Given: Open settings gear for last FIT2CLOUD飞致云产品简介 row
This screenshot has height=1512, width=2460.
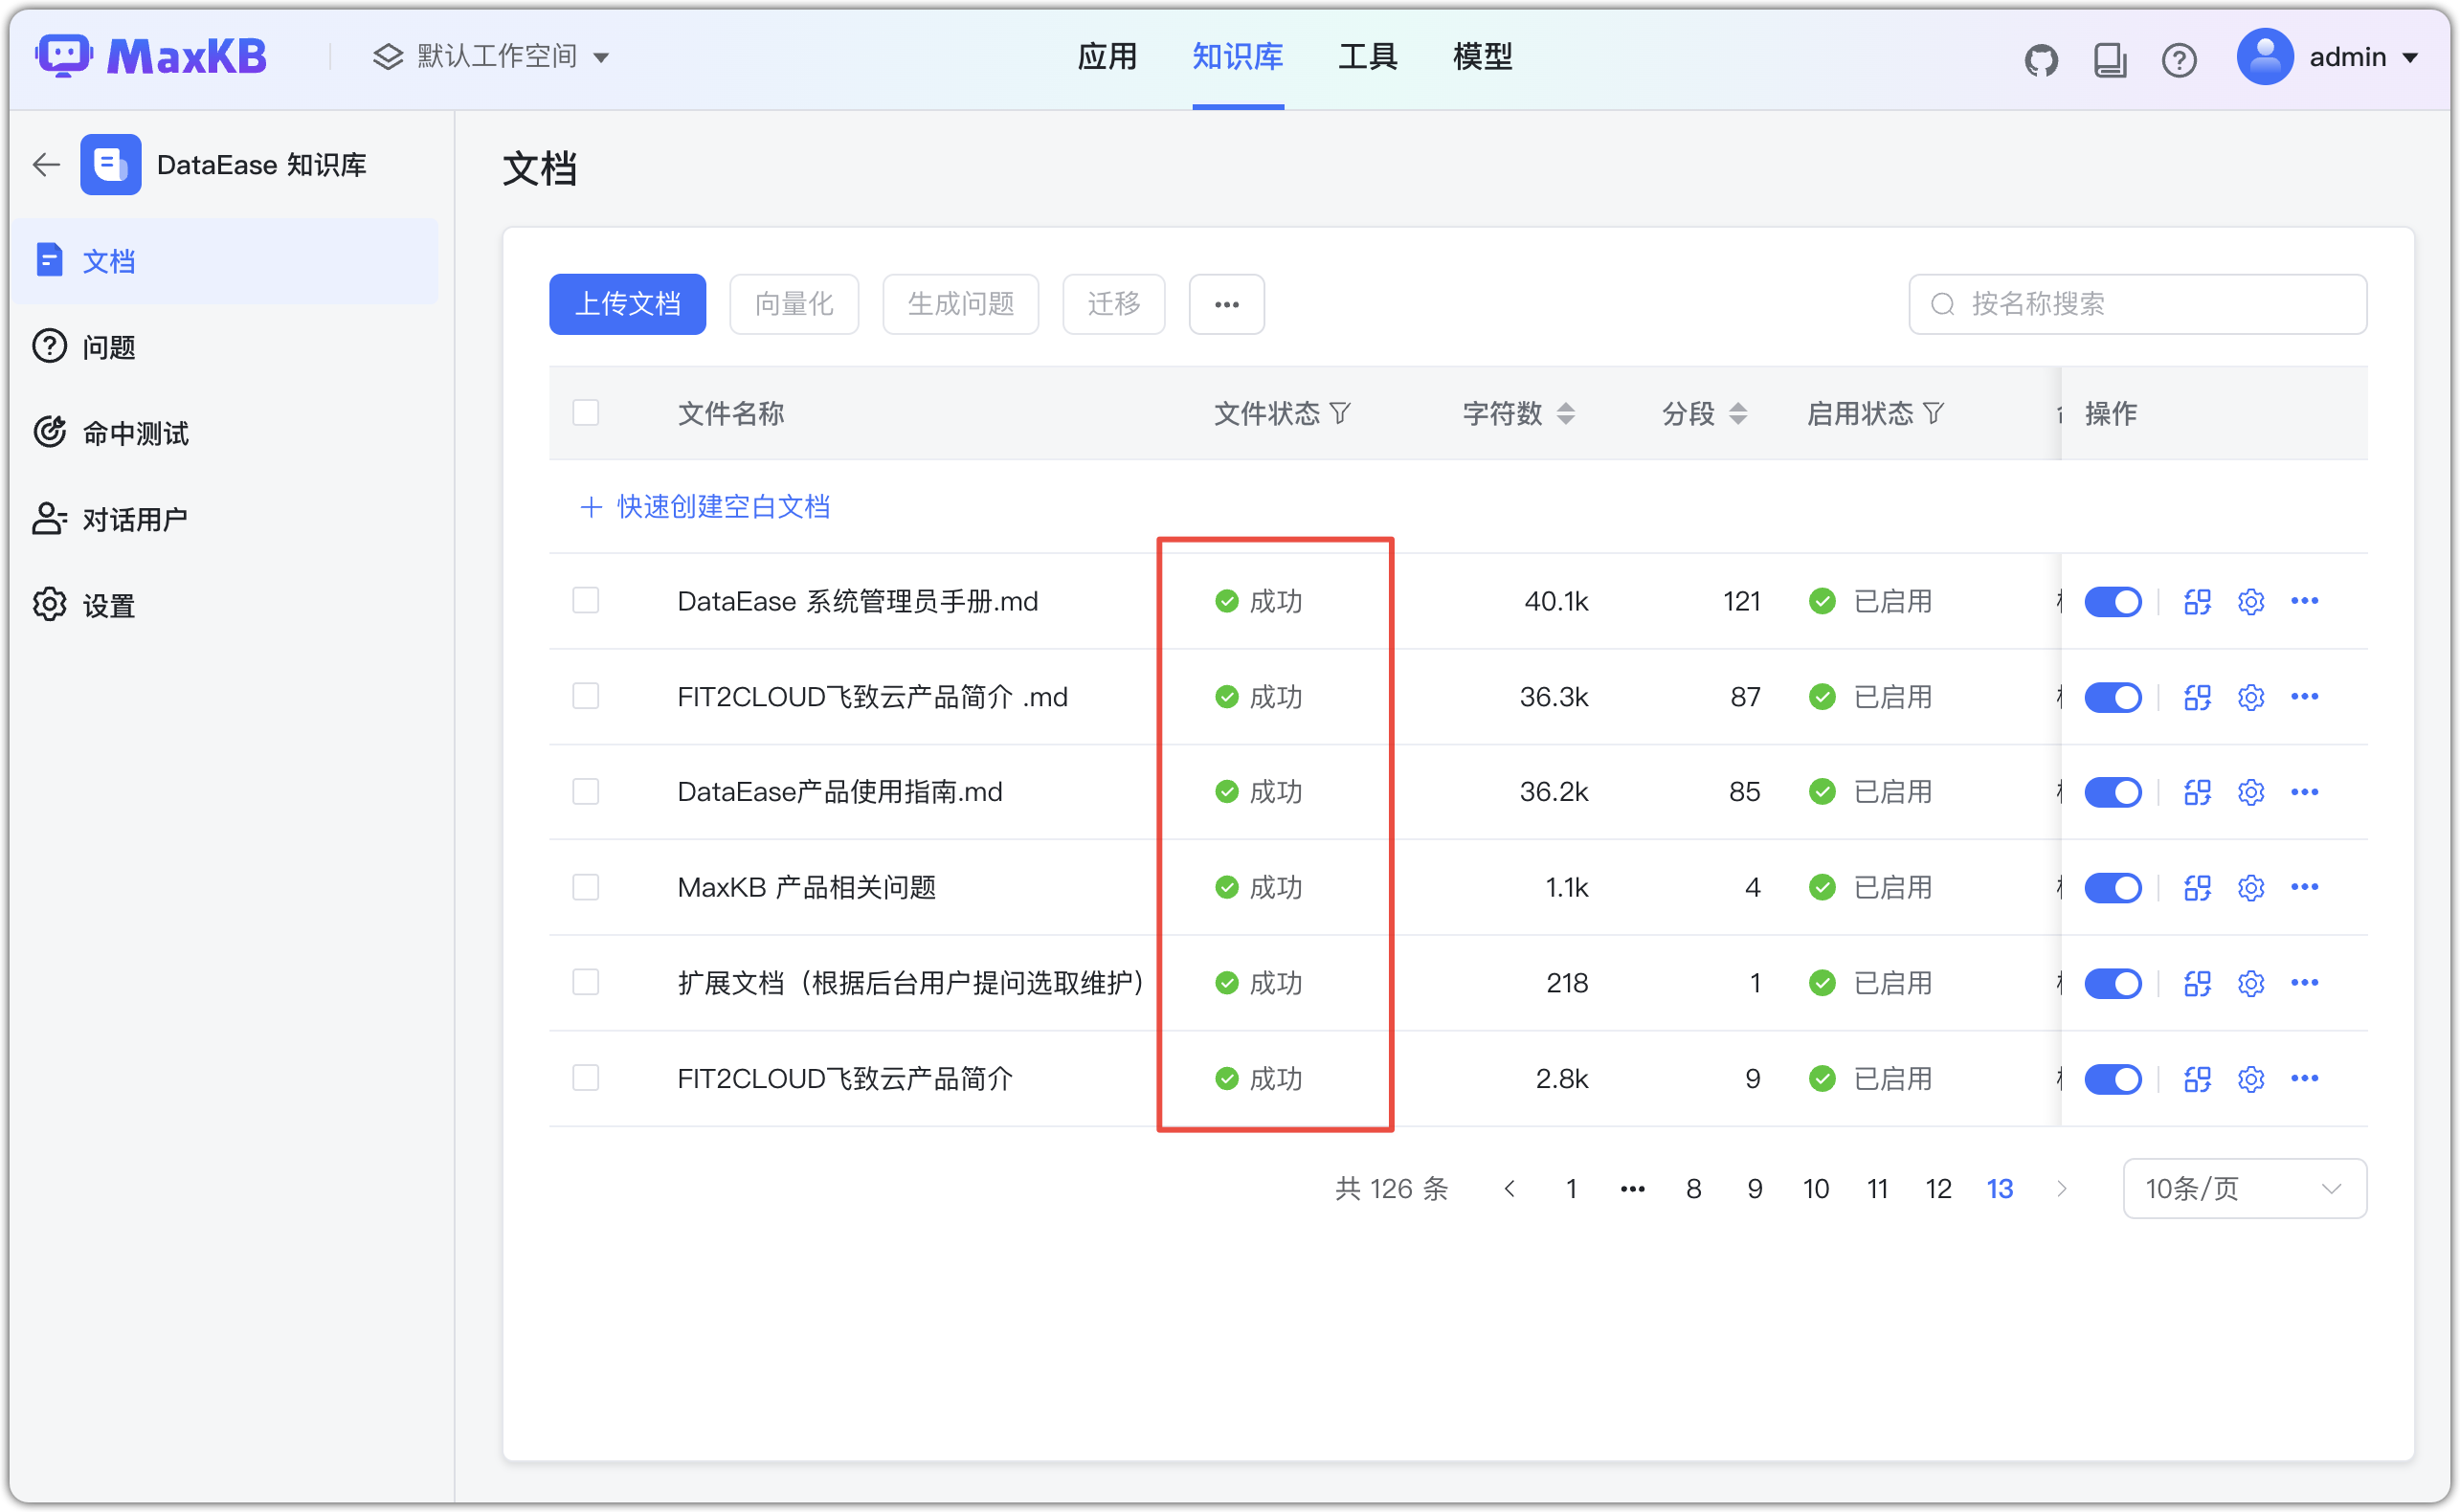Looking at the screenshot, I should [x=2251, y=1079].
